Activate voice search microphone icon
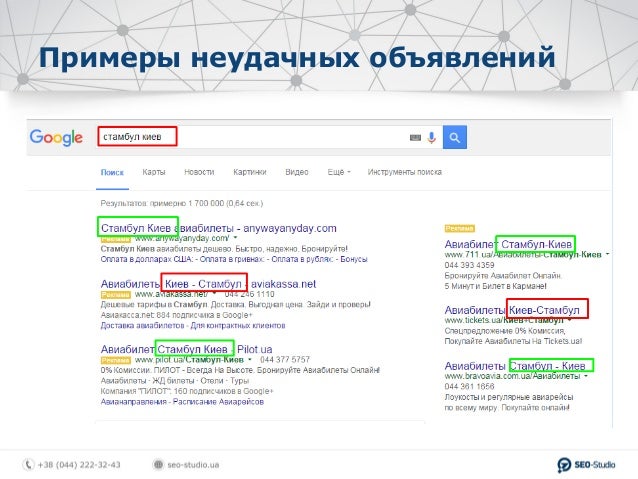This screenshot has width=638, height=479. pyautogui.click(x=432, y=138)
